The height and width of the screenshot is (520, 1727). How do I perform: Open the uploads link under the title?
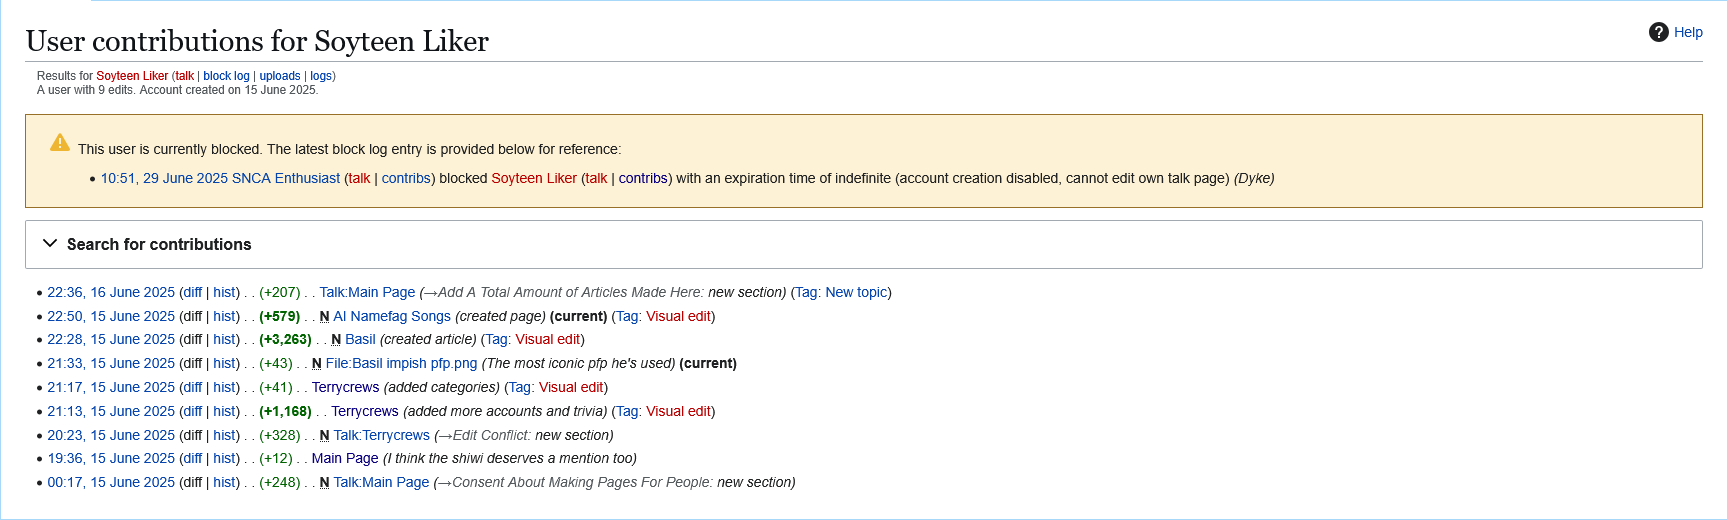click(280, 76)
